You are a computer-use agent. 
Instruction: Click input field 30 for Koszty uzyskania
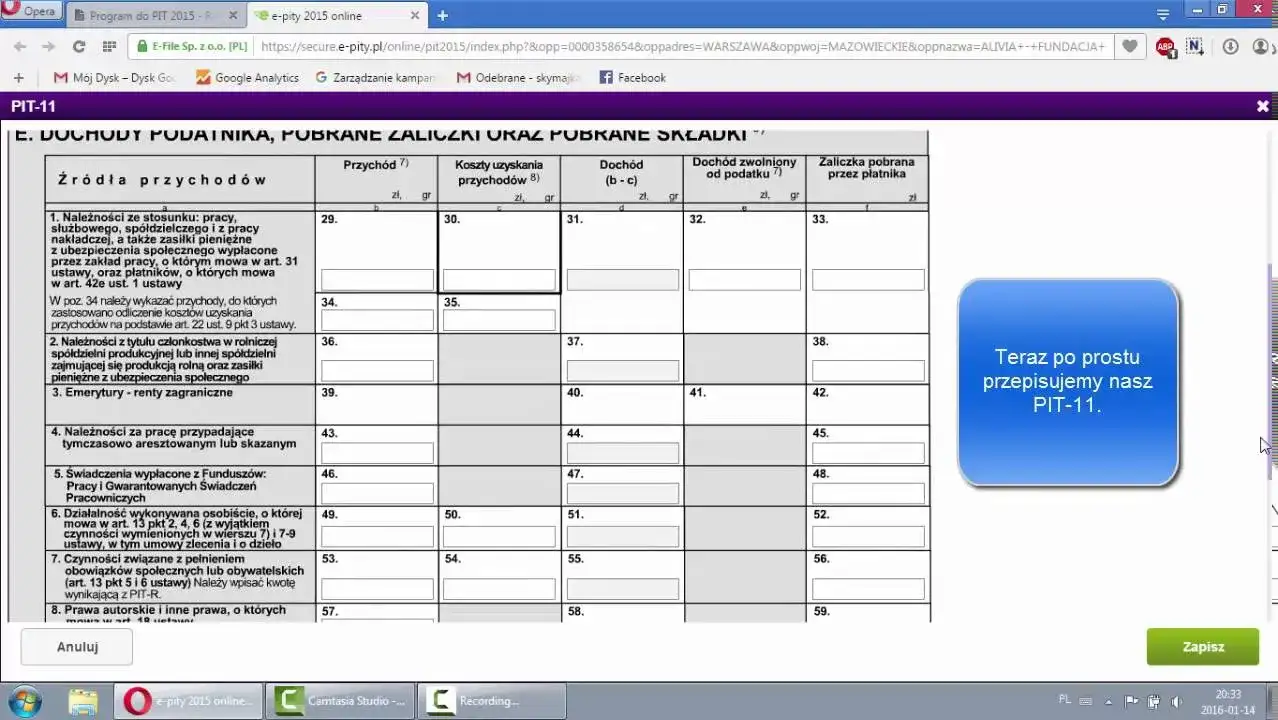[499, 280]
